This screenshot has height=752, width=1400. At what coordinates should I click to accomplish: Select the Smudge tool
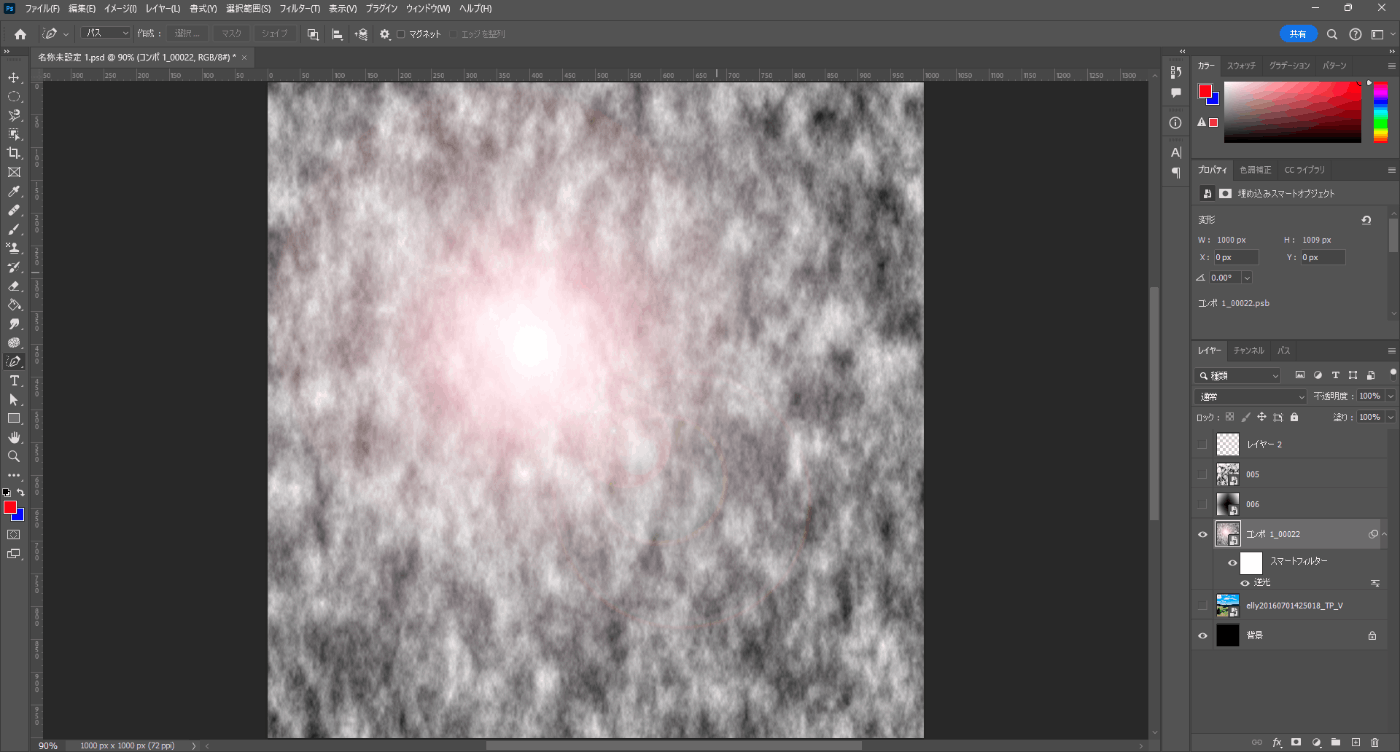(x=14, y=324)
